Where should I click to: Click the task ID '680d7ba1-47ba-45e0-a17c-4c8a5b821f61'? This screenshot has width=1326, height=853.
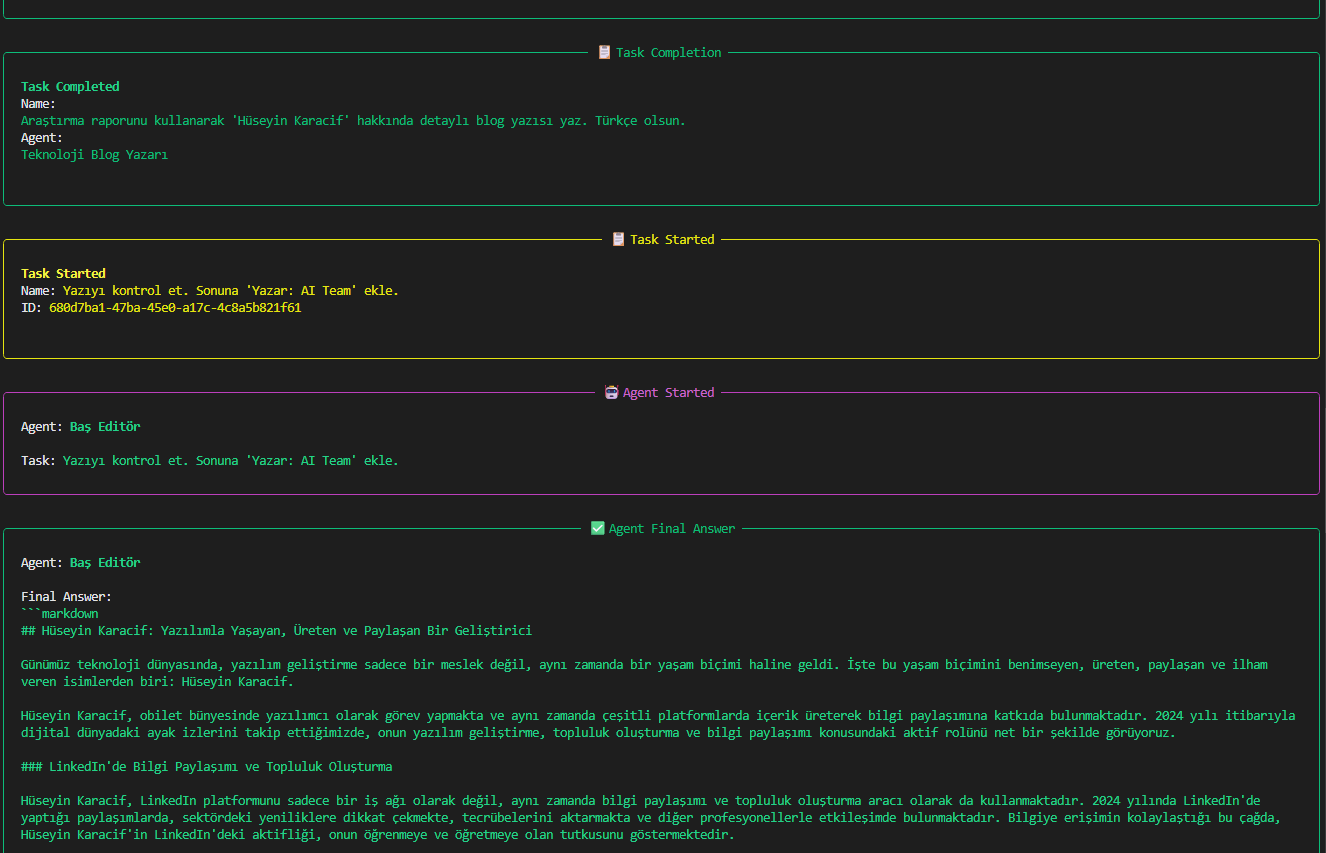[x=175, y=307]
